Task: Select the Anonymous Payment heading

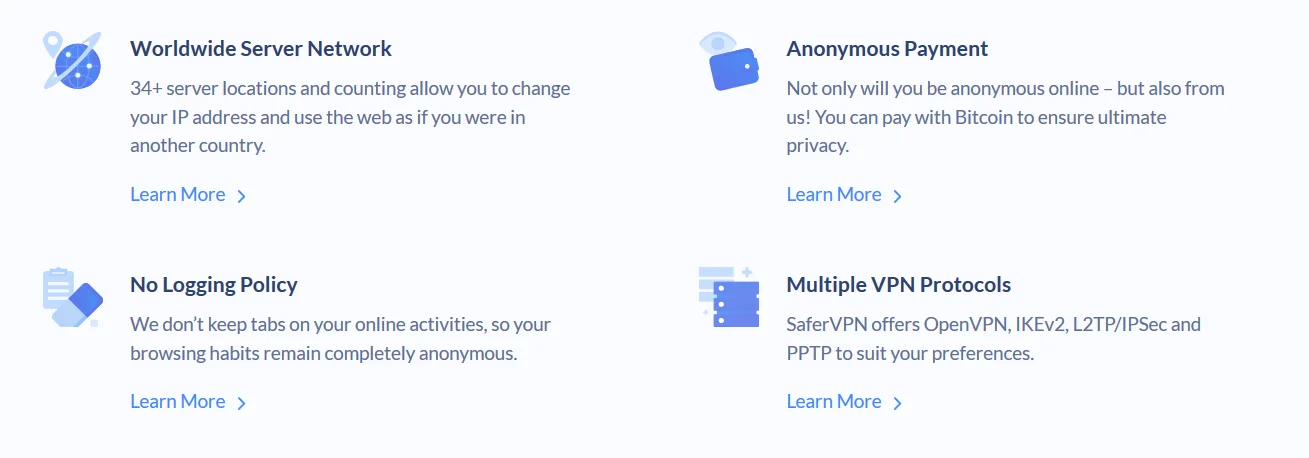Action: click(887, 48)
